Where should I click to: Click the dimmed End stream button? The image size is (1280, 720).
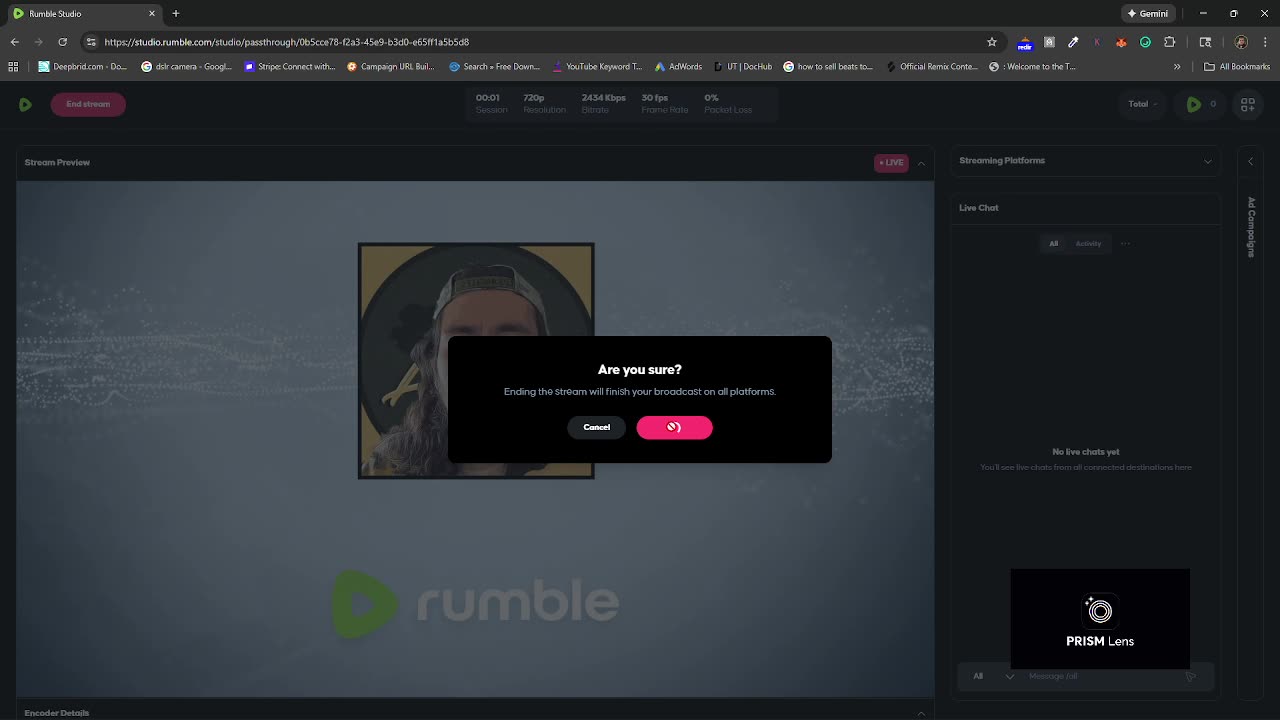pyautogui.click(x=88, y=104)
